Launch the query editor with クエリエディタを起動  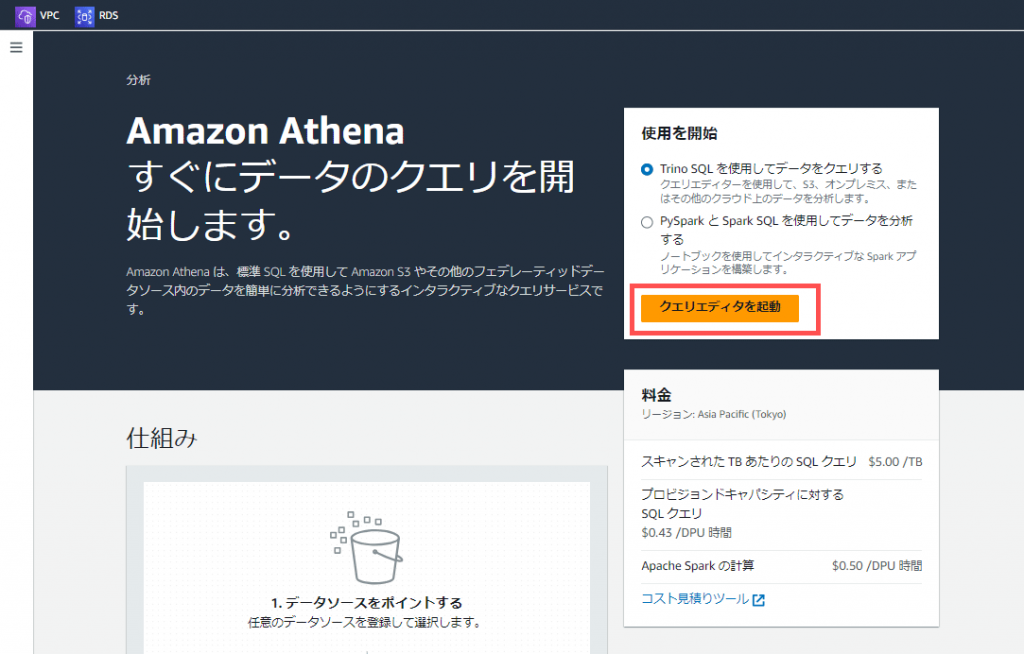pyautogui.click(x=722, y=309)
